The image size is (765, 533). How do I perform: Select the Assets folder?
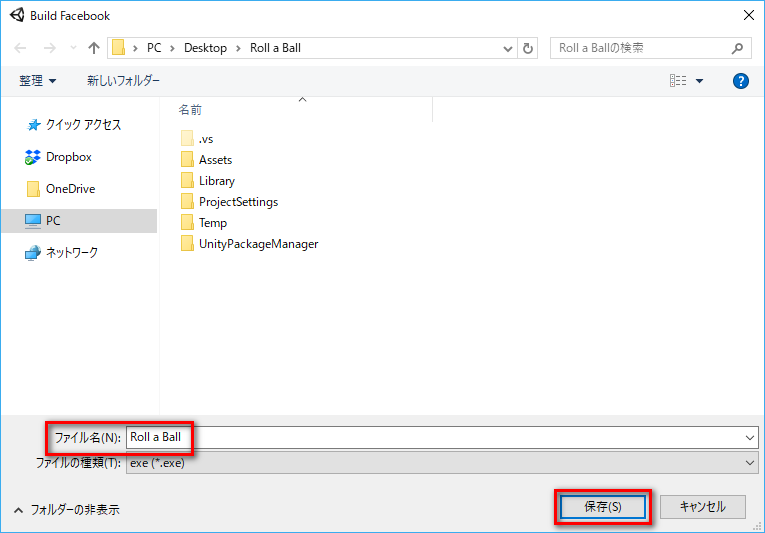pyautogui.click(x=206, y=160)
